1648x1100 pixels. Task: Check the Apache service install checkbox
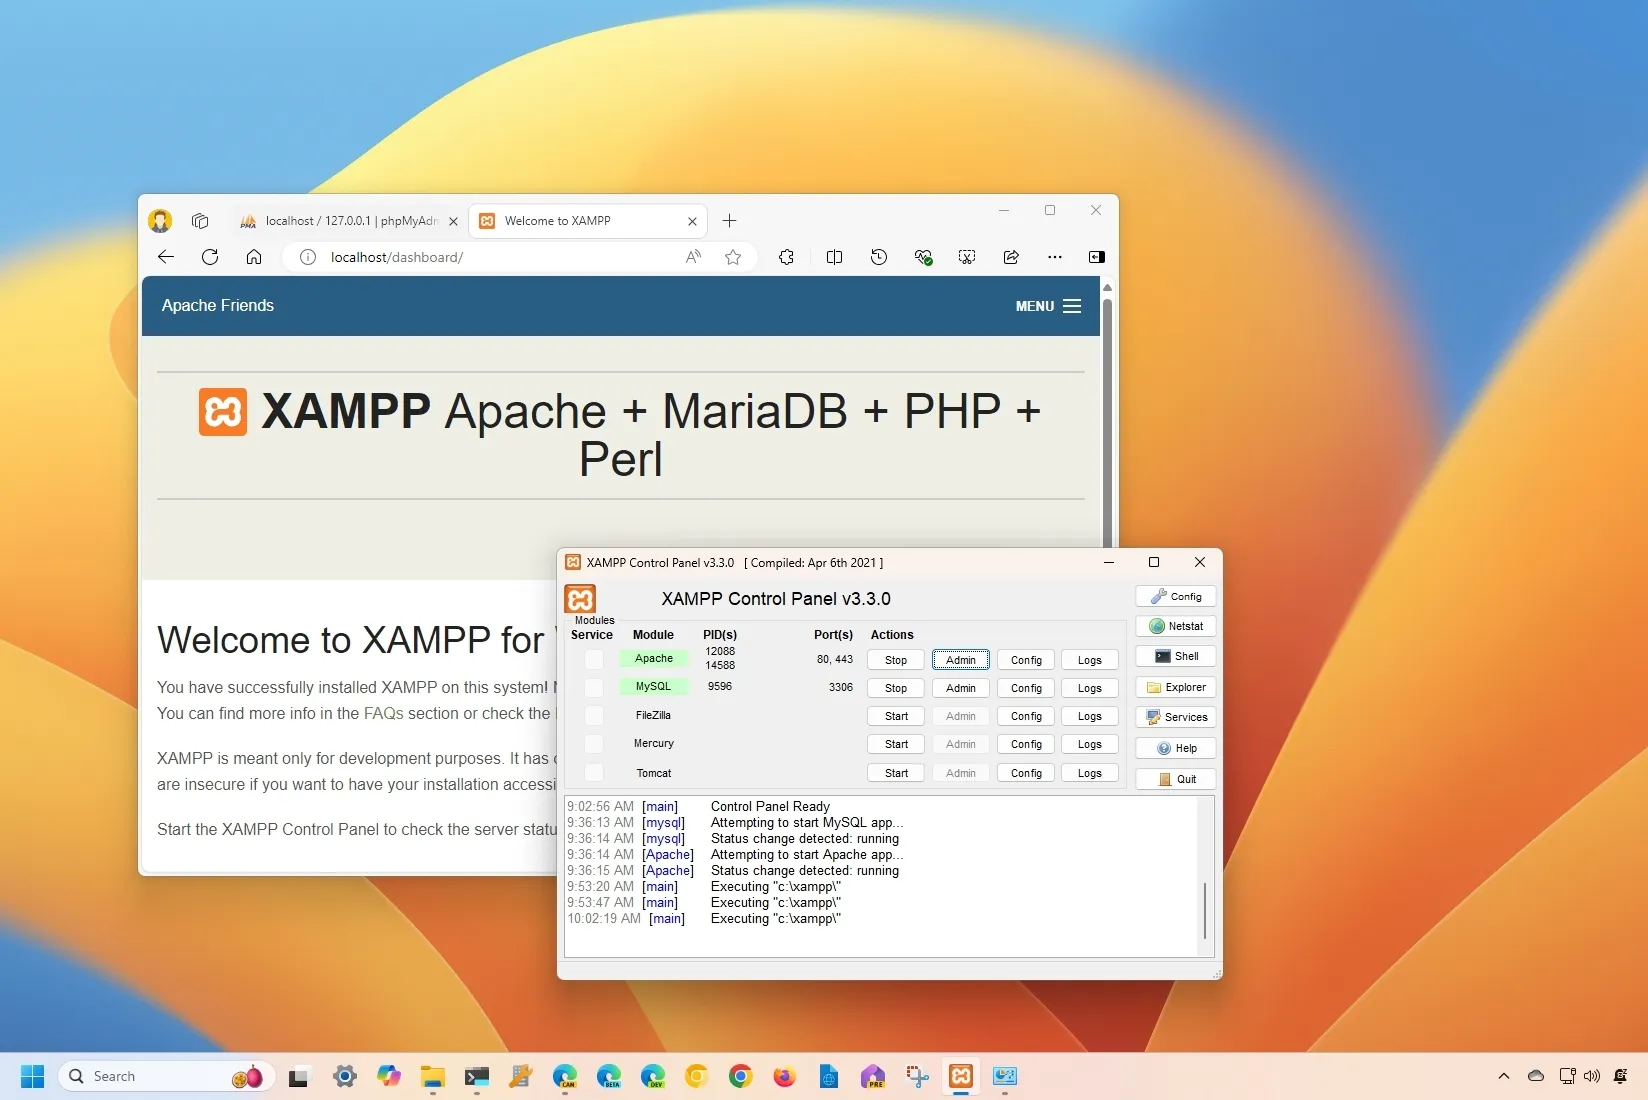(x=593, y=660)
